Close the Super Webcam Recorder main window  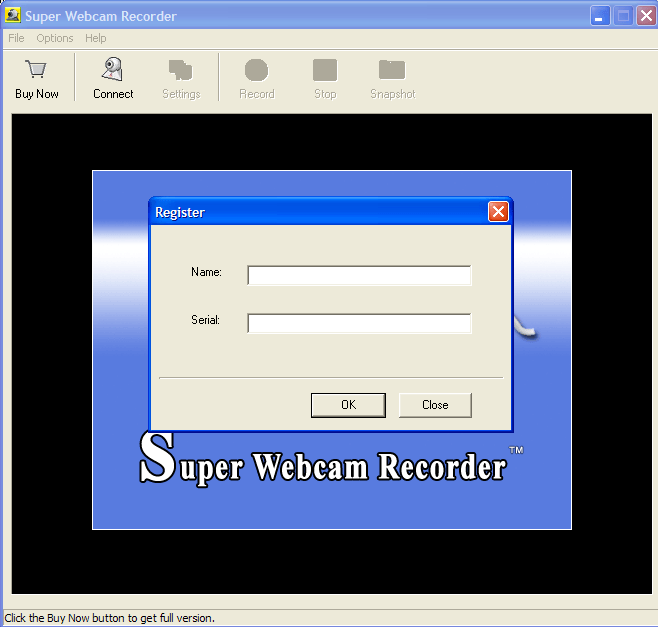coord(645,16)
